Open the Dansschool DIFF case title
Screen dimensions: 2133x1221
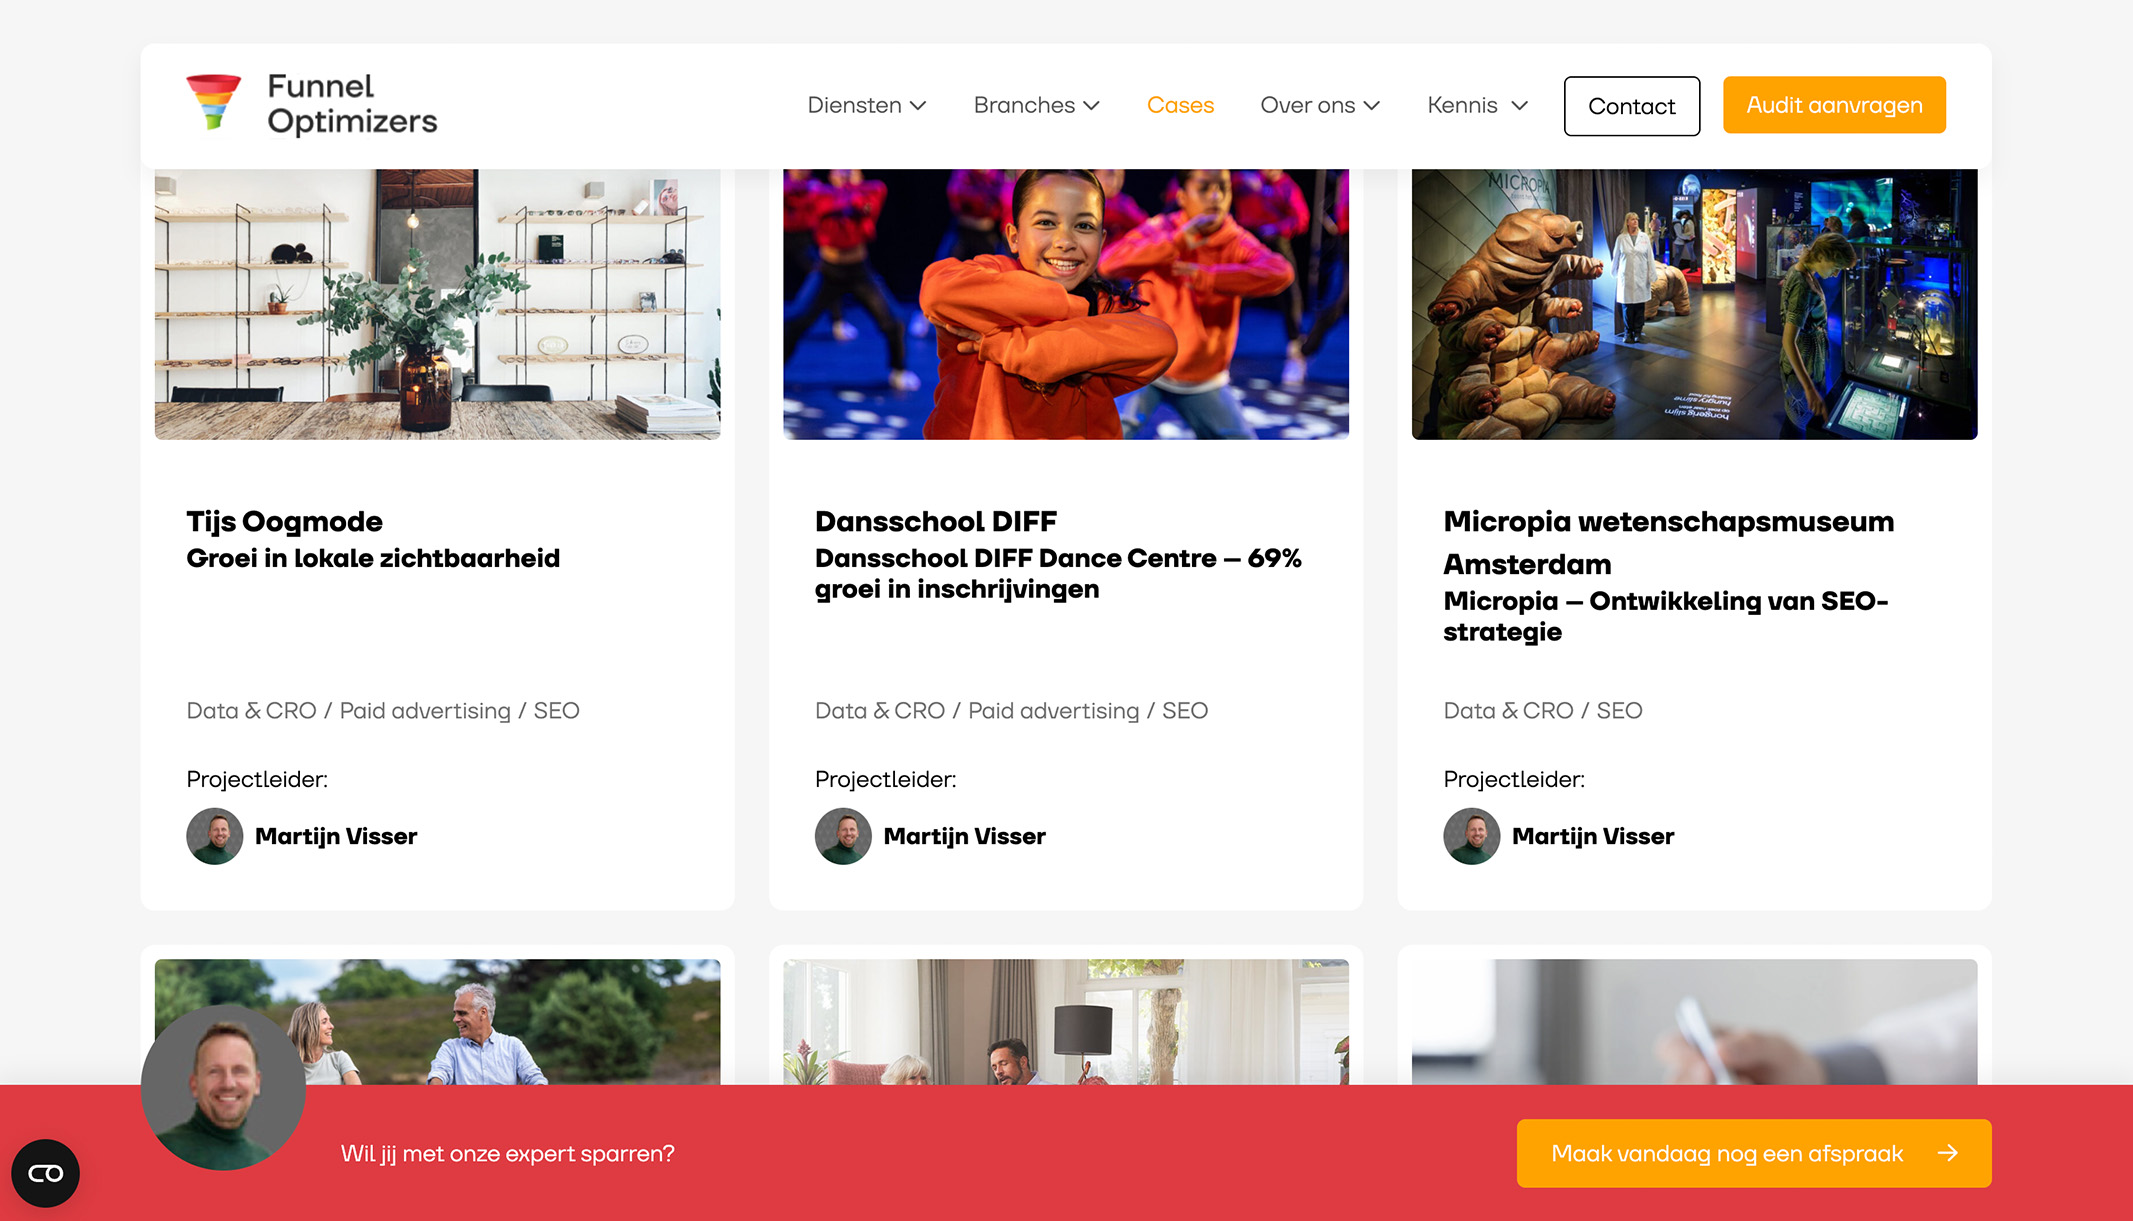pyautogui.click(x=936, y=522)
